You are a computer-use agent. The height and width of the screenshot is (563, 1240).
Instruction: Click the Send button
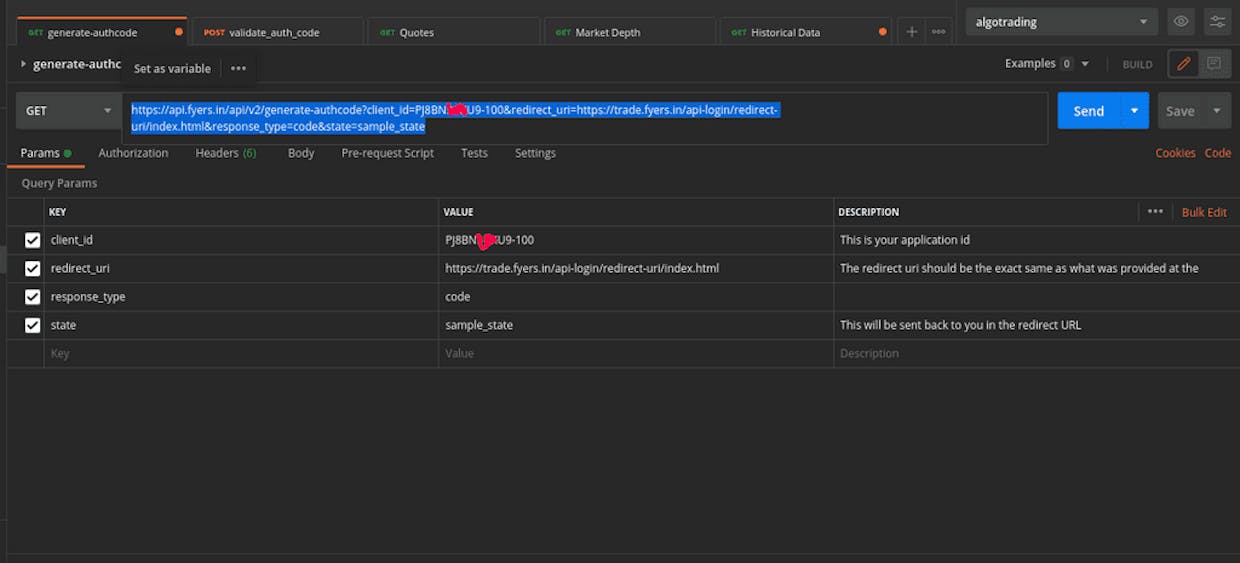(x=1088, y=111)
